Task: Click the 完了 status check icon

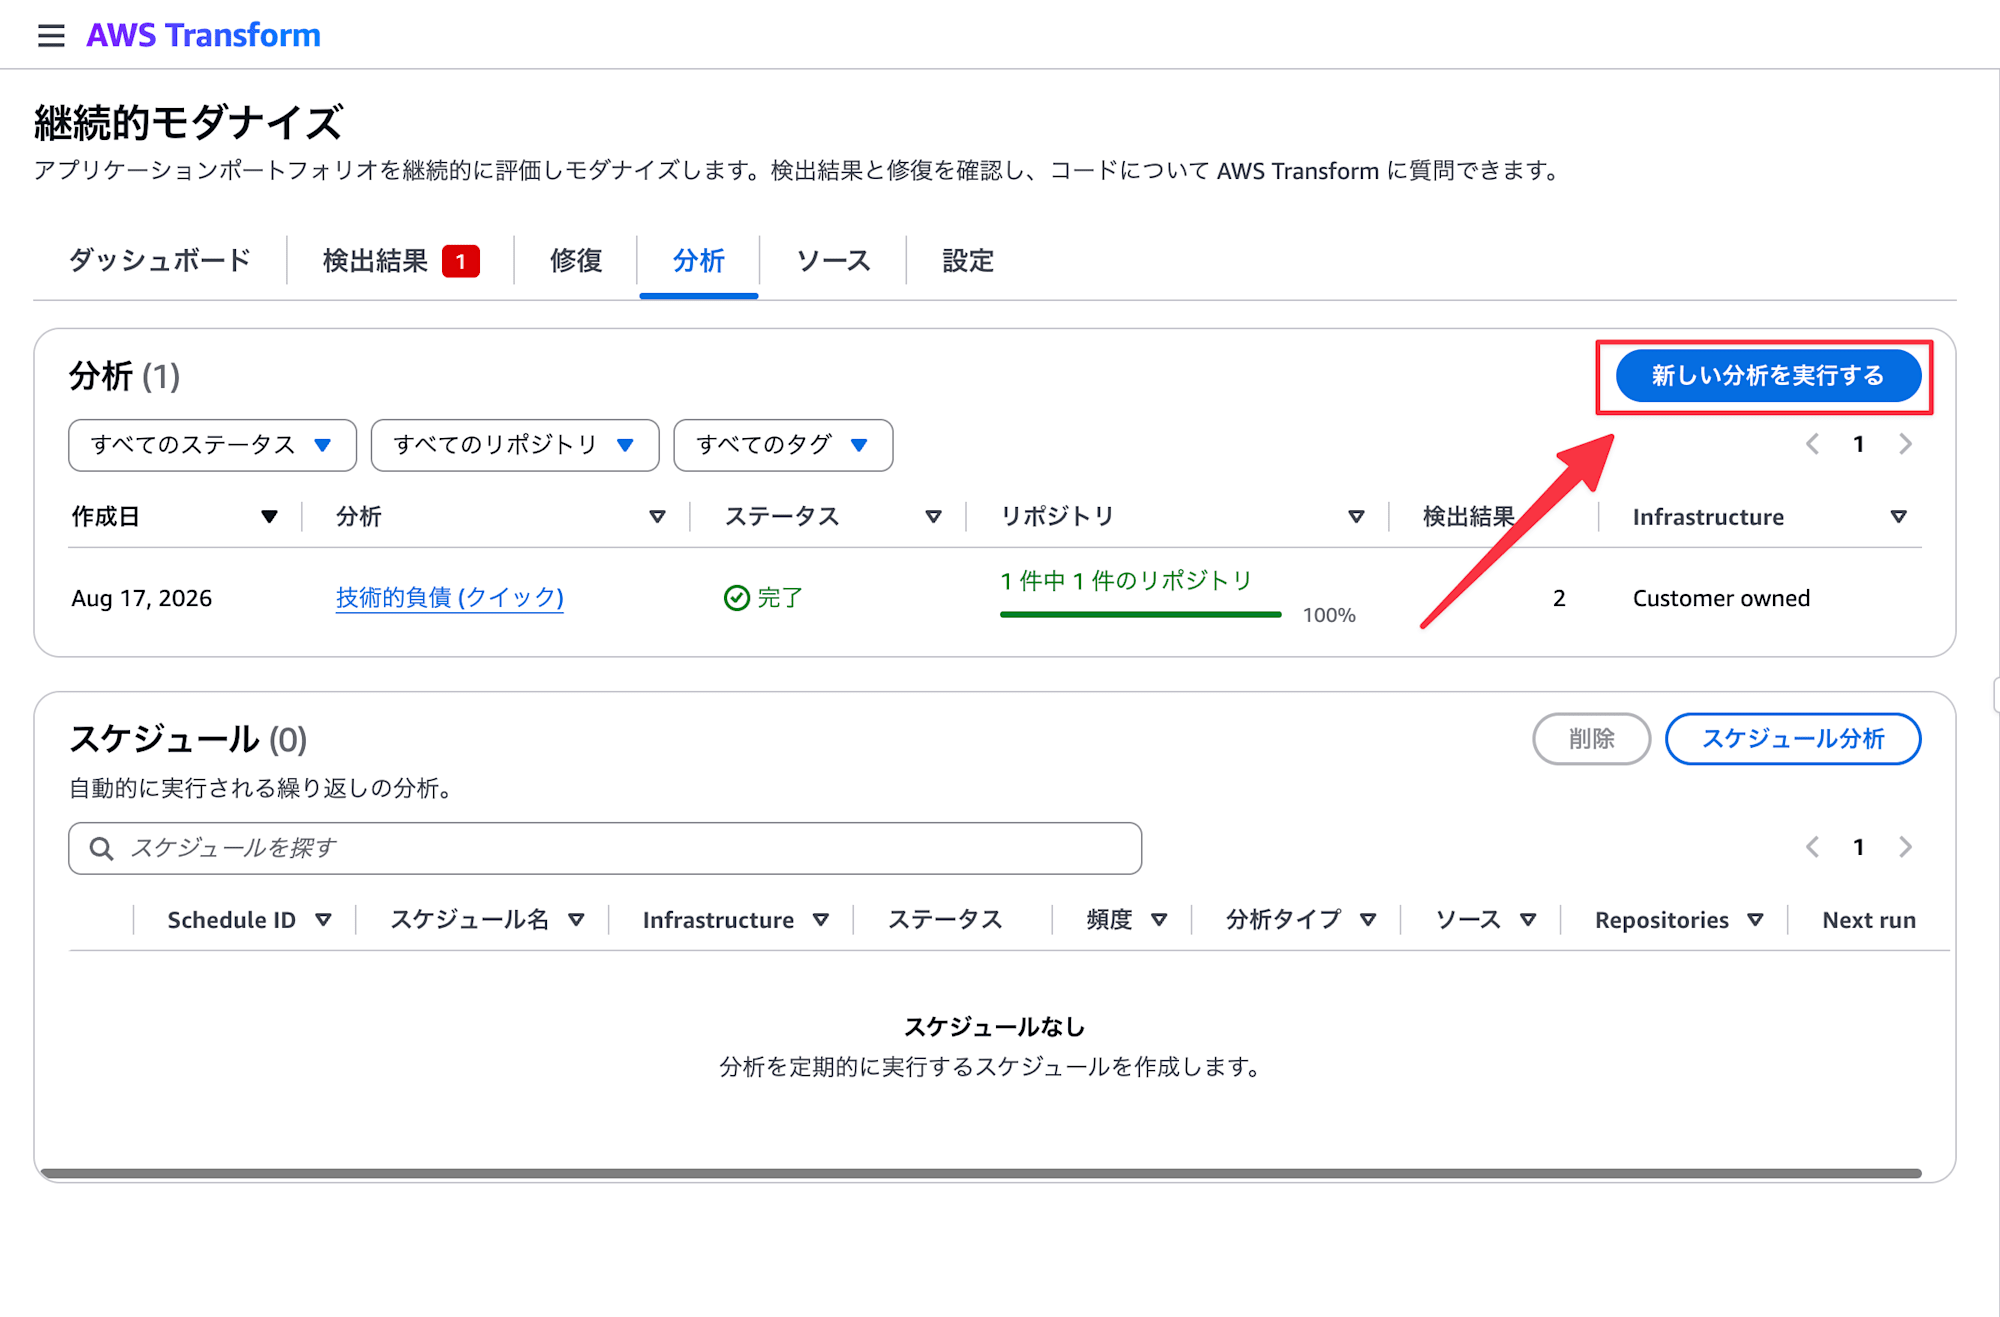Action: pos(737,598)
